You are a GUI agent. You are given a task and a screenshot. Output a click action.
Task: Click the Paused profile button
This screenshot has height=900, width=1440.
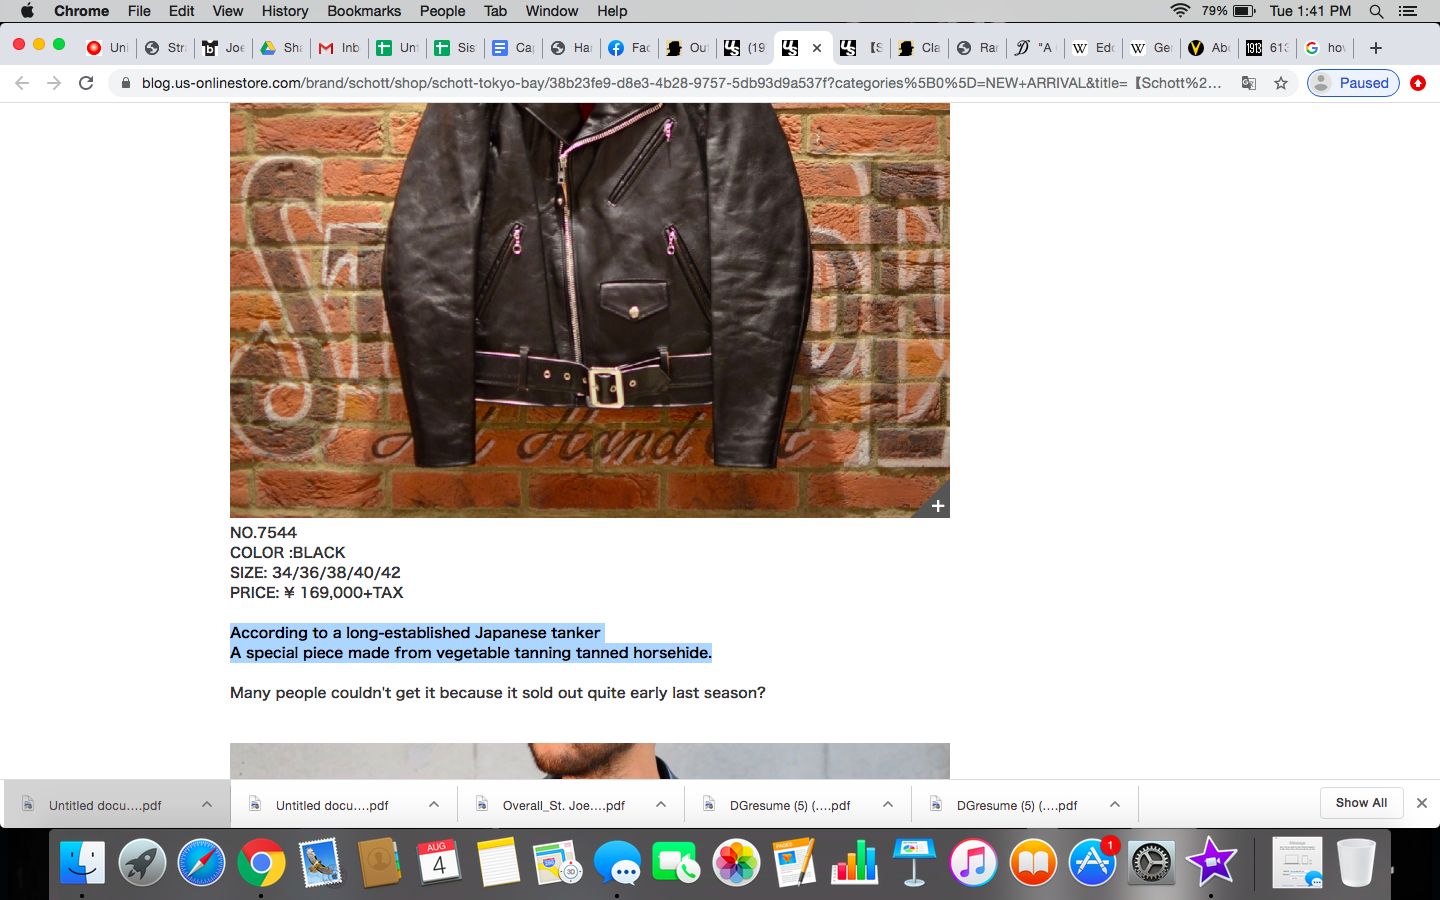(x=1353, y=83)
